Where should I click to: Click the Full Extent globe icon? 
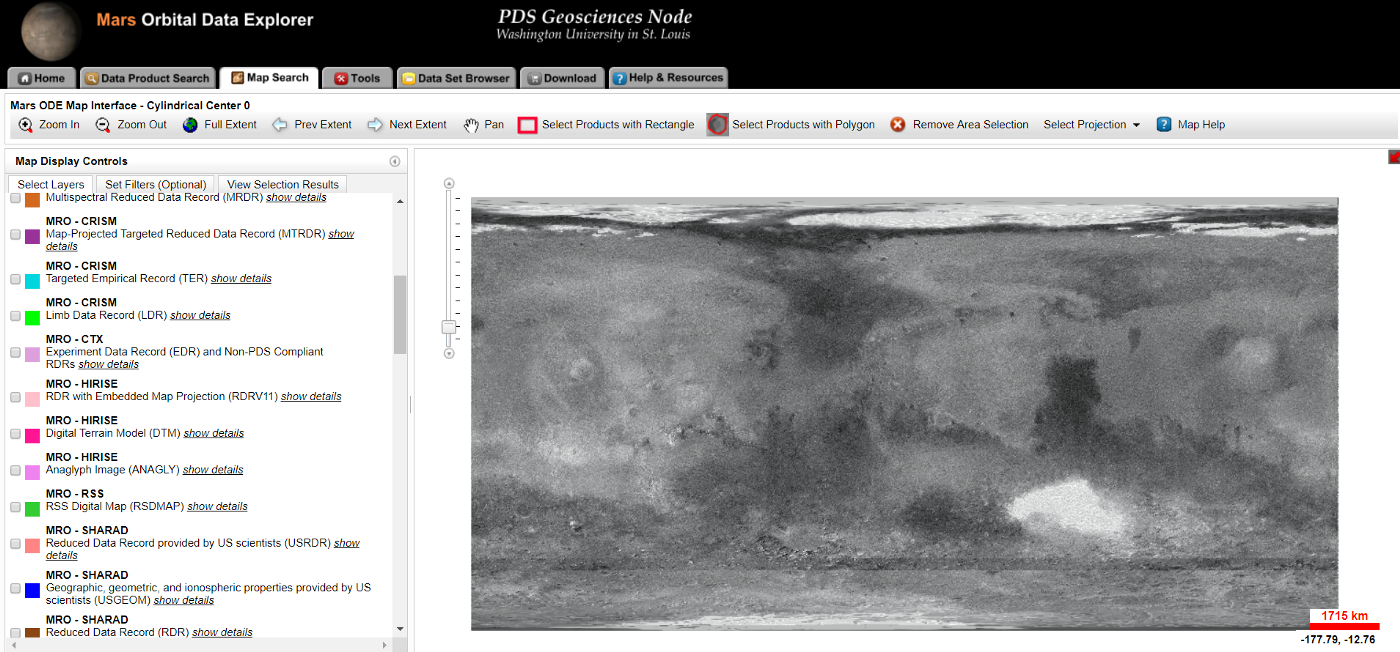coord(190,125)
